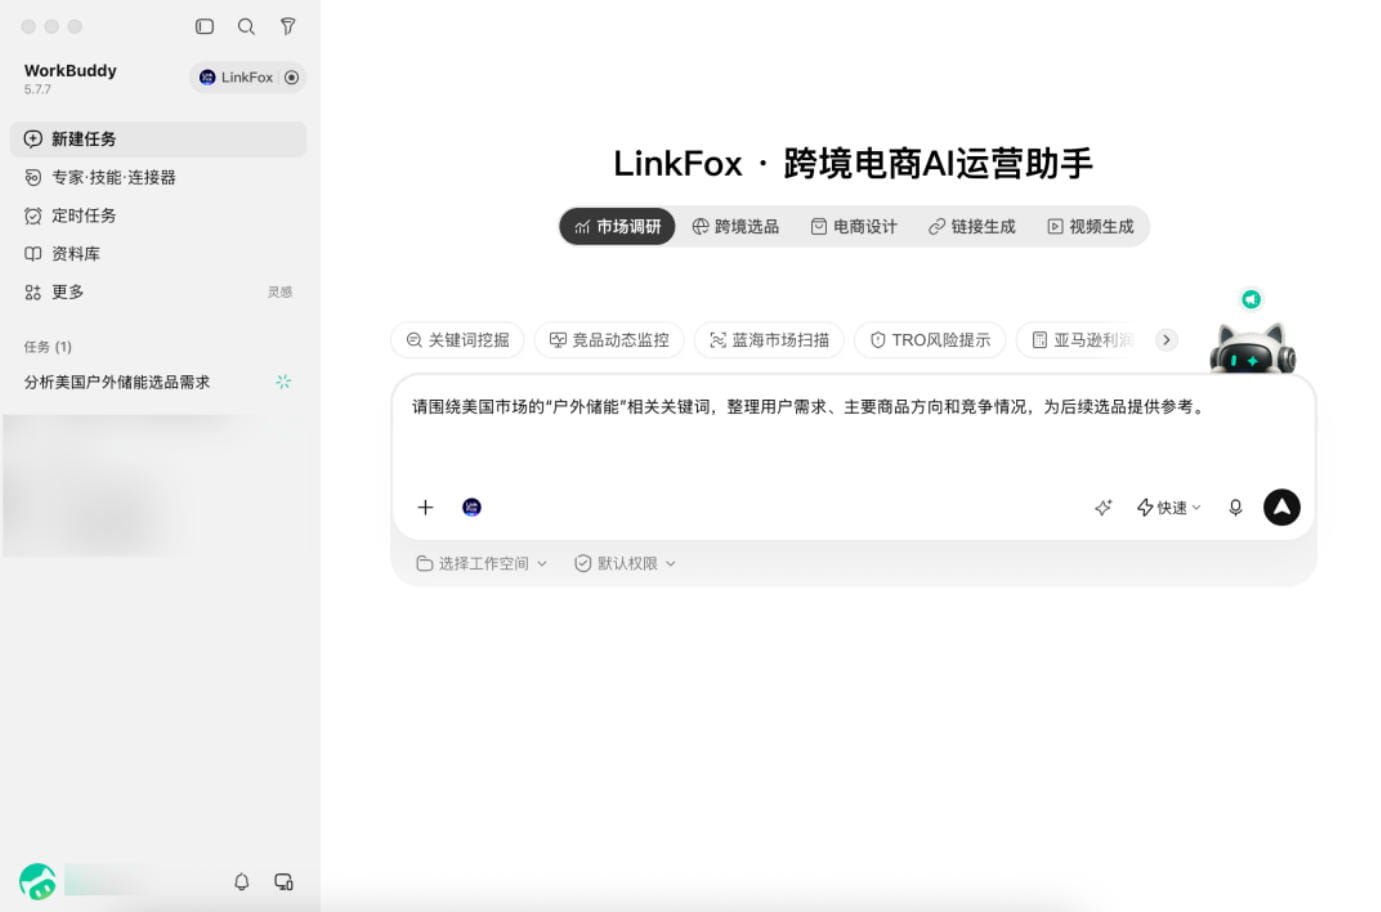Switch to 视频生成 tab
This screenshot has width=1381, height=912.
click(1090, 226)
